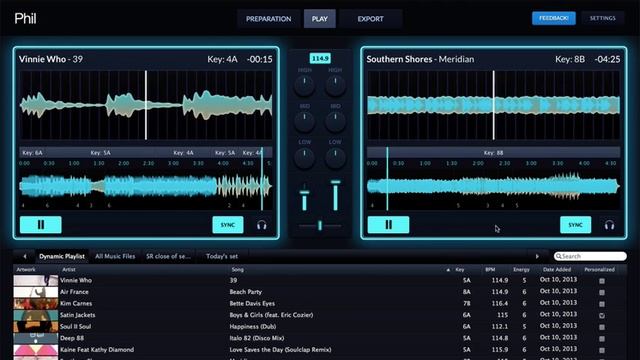The height and width of the screenshot is (360, 640).
Task: Click SYNC on the Vinnie Who deck
Action: pyautogui.click(x=228, y=225)
